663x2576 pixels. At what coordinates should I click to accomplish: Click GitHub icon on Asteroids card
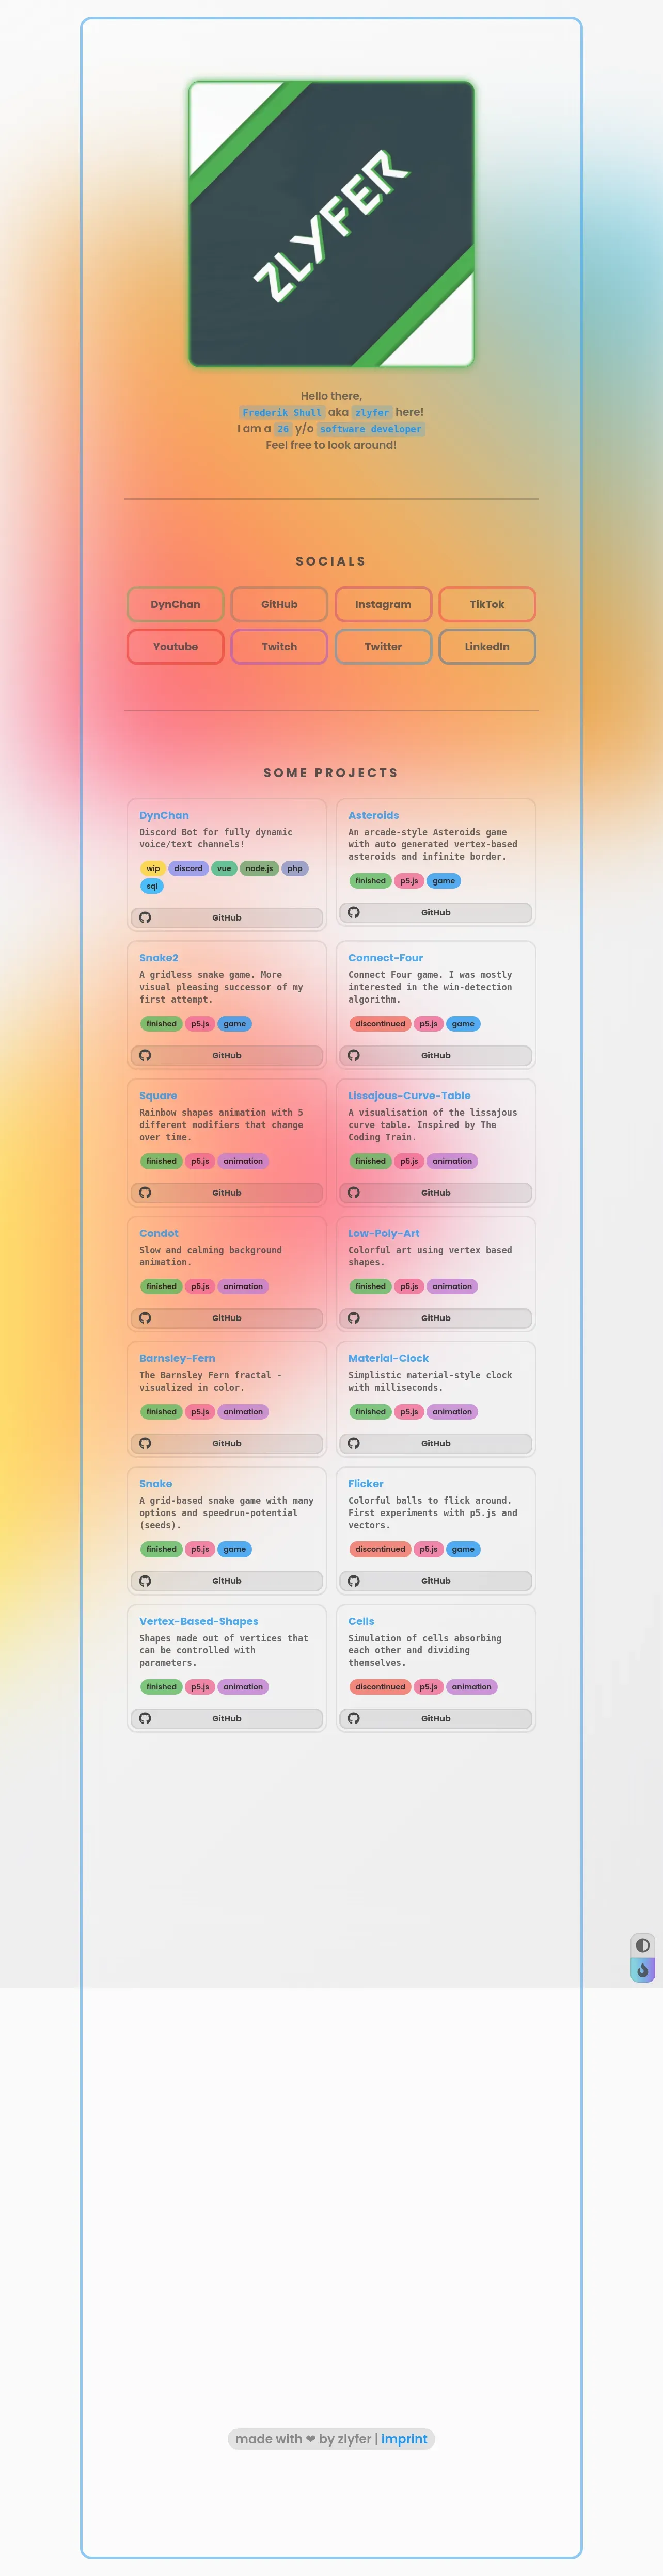354,912
